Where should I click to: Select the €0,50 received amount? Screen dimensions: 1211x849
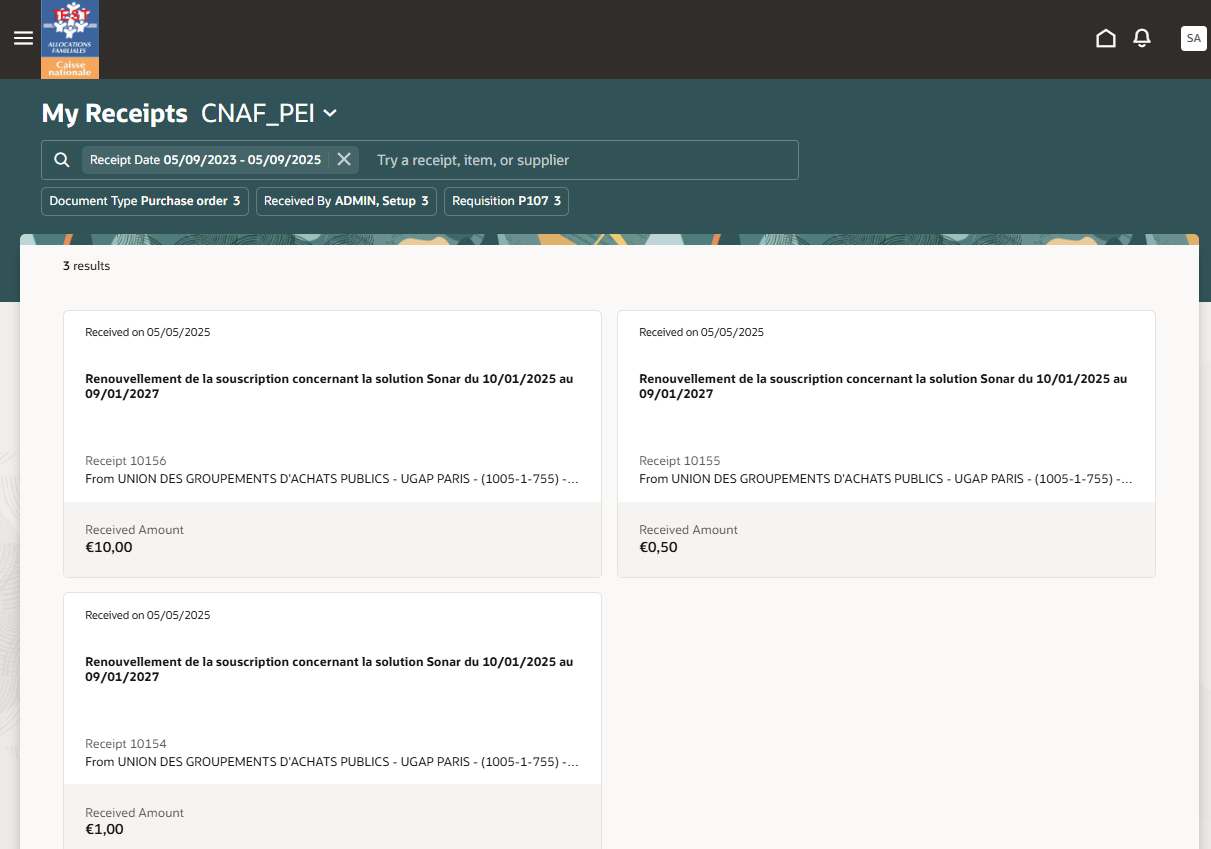pos(658,547)
